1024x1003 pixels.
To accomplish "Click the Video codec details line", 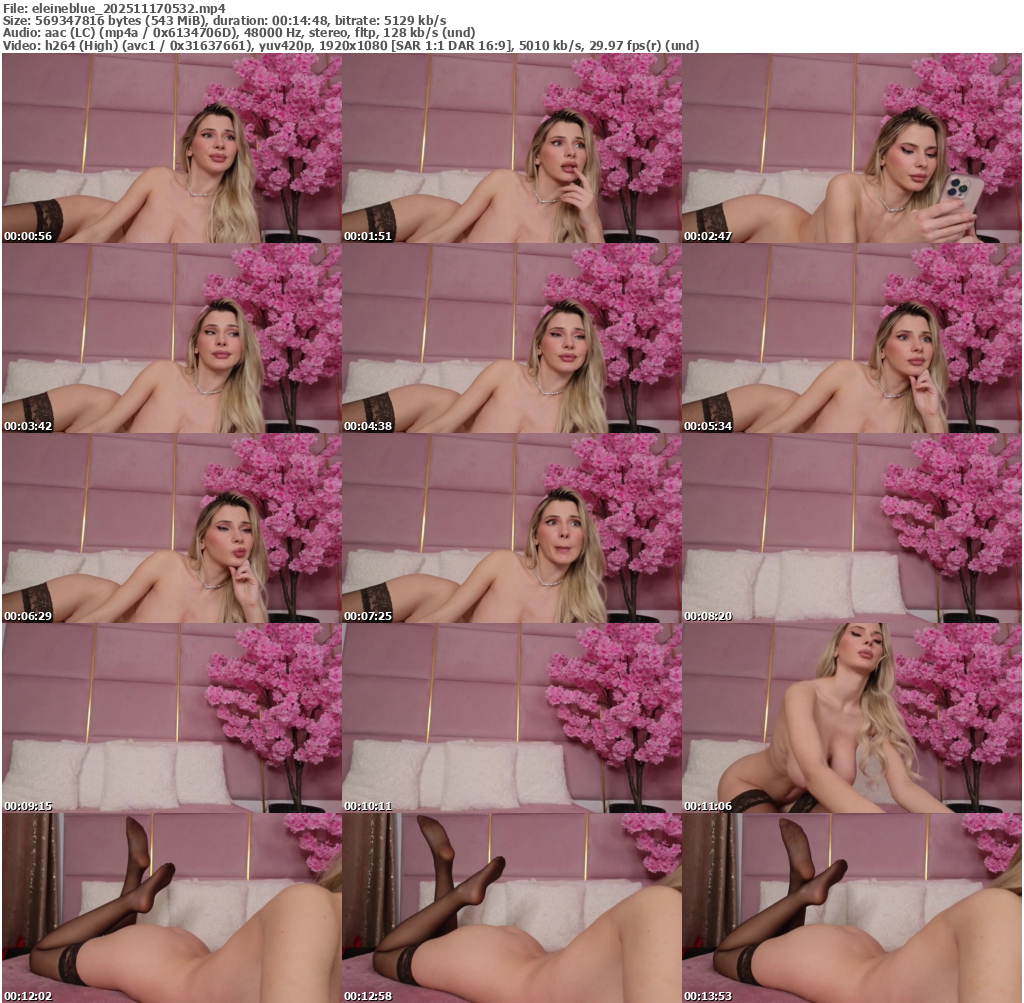I will tap(351, 46).
